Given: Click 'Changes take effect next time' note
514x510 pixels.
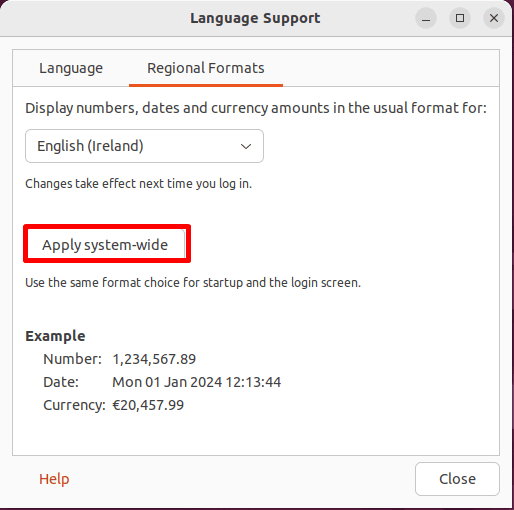Looking at the screenshot, I should point(139,184).
